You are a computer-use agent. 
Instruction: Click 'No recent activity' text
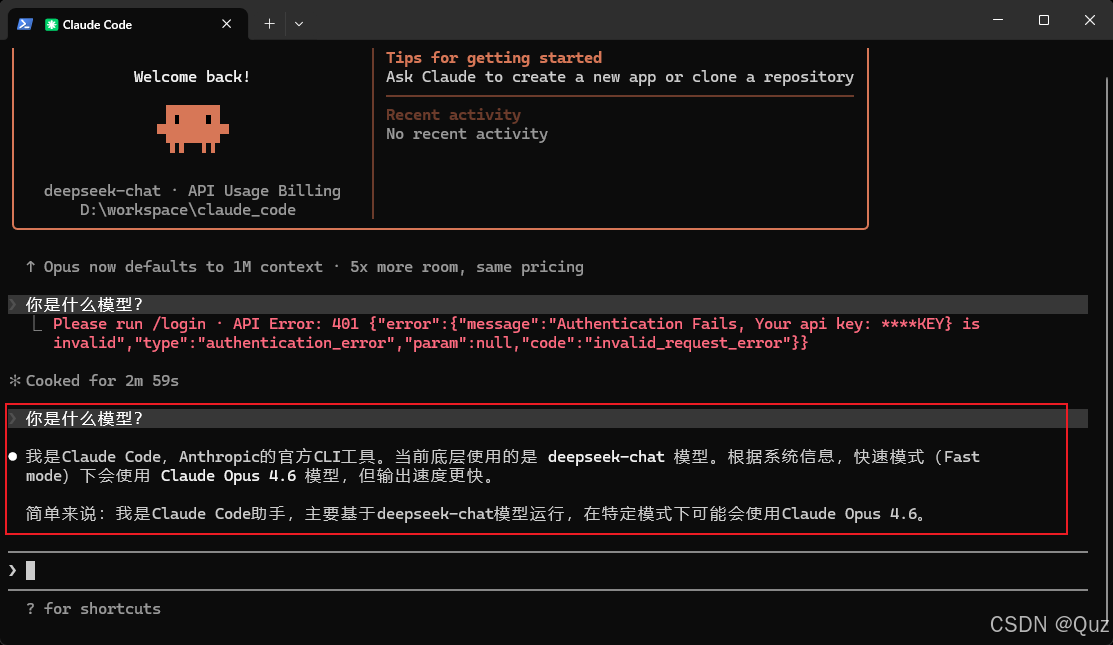[466, 133]
